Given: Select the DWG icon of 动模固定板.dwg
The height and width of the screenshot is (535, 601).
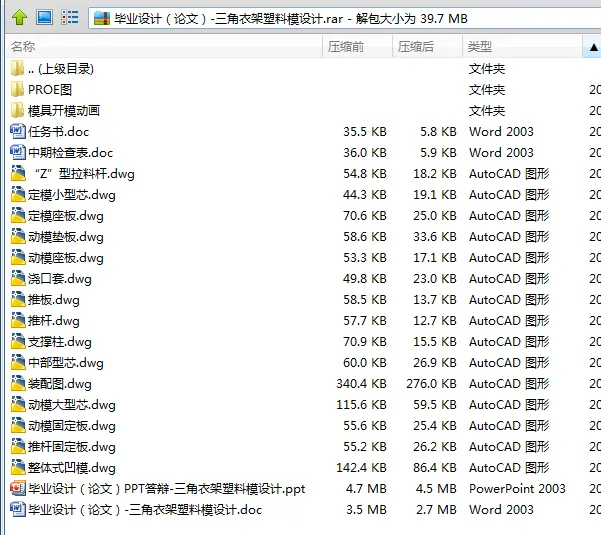Looking at the screenshot, I should pyautogui.click(x=18, y=425).
